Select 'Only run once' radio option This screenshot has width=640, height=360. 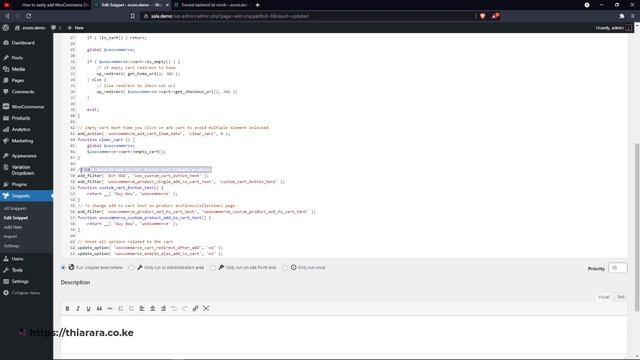(285, 268)
